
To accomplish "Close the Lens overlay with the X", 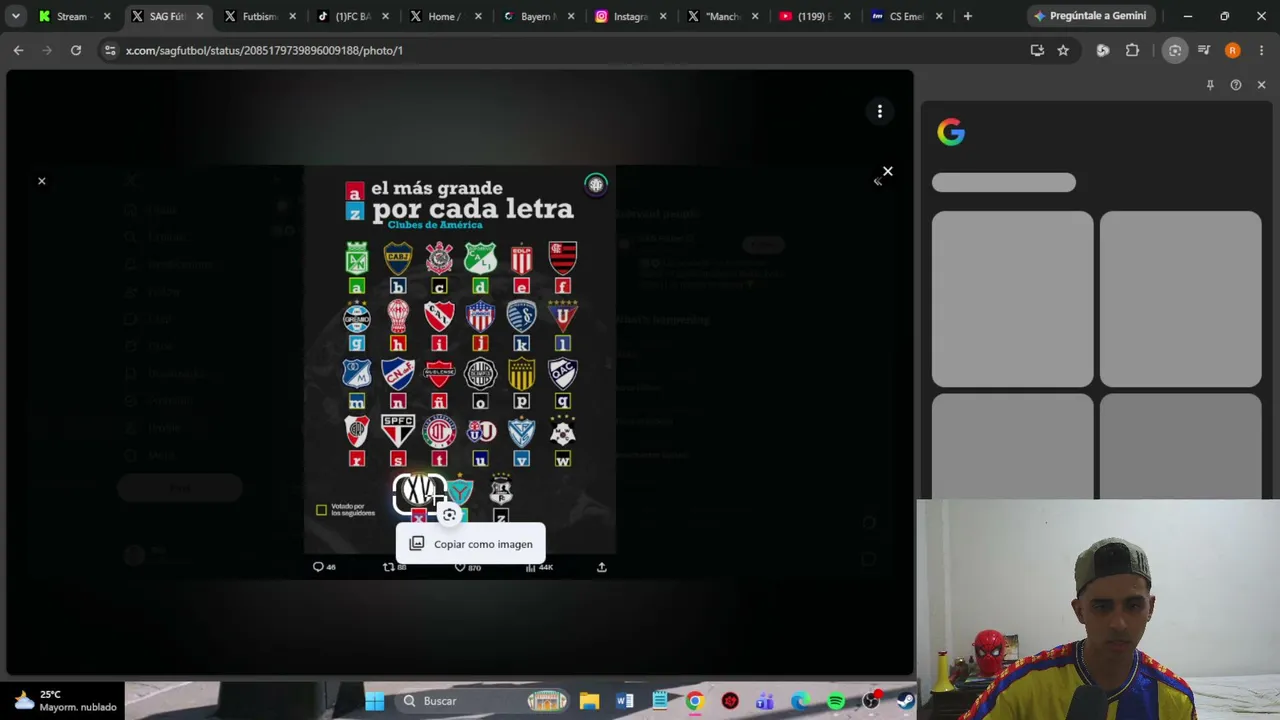I will click(887, 171).
